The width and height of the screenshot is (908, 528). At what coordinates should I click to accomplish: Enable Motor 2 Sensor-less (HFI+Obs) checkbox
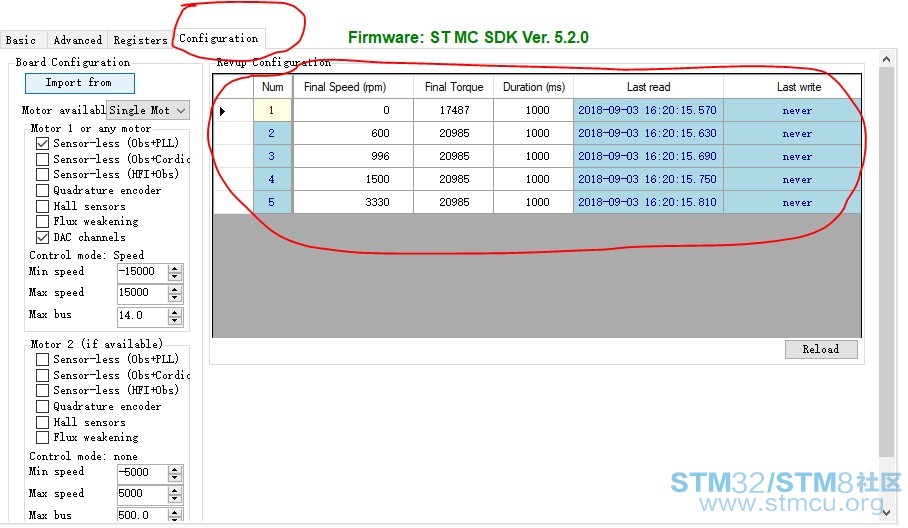(42, 391)
